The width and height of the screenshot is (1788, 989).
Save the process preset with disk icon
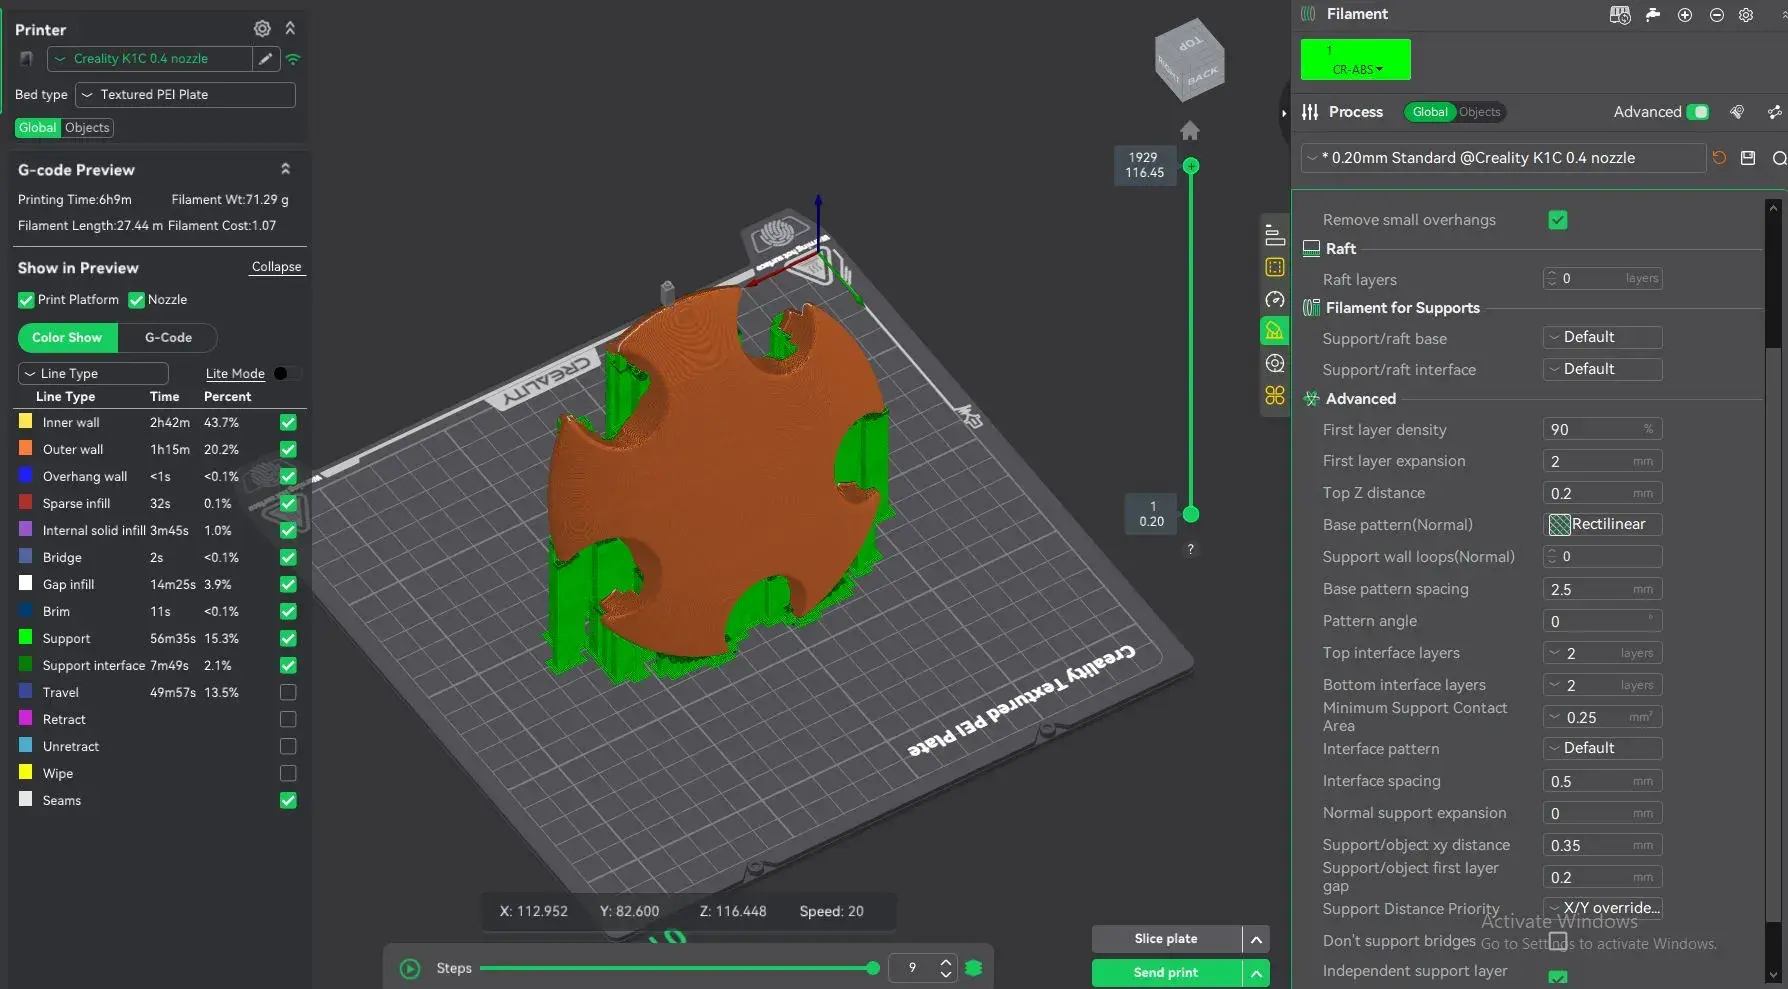point(1748,158)
